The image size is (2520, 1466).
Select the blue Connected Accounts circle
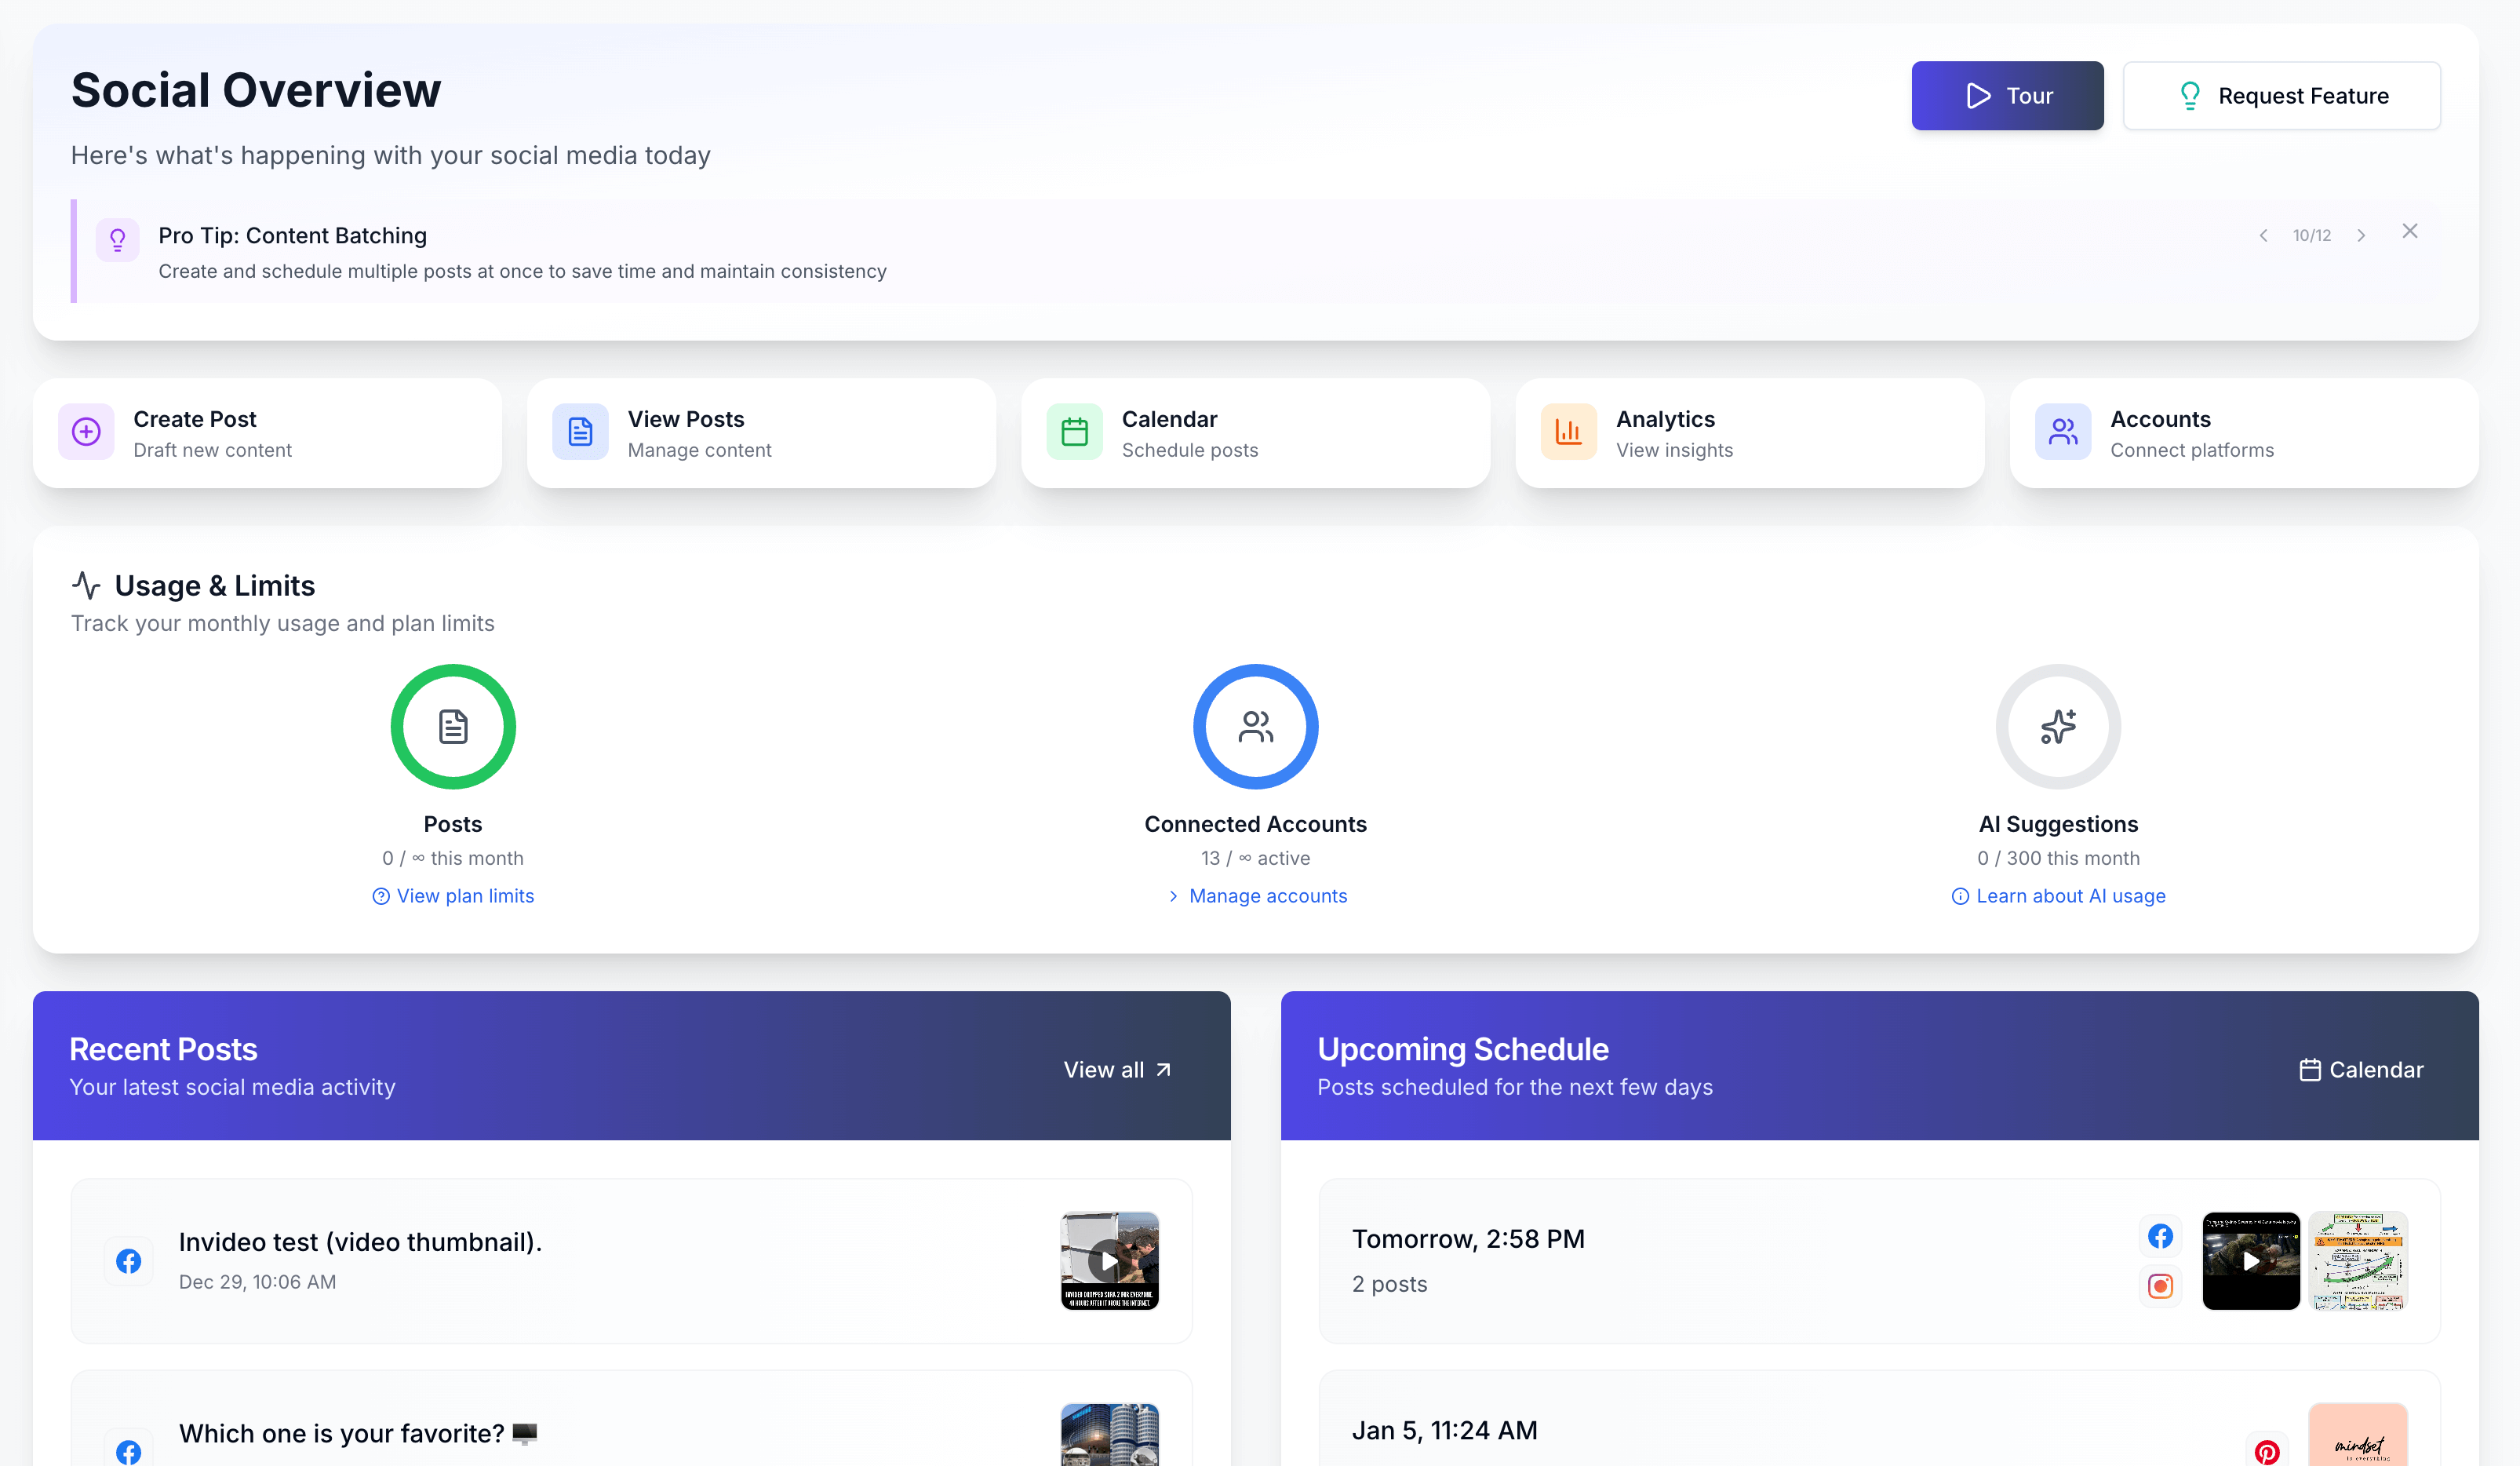coord(1255,727)
